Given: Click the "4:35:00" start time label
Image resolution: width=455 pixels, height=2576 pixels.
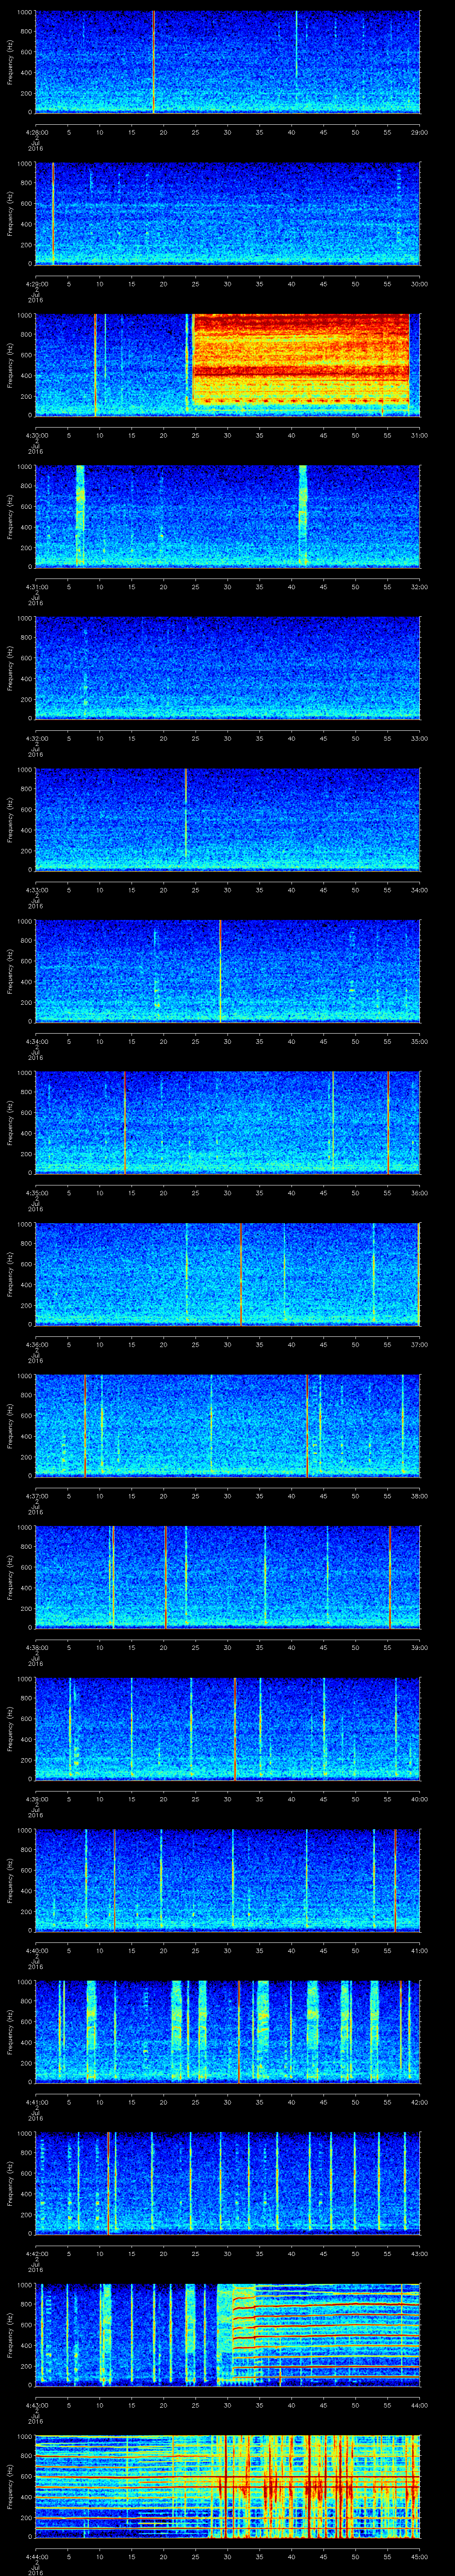Looking at the screenshot, I should (37, 1193).
